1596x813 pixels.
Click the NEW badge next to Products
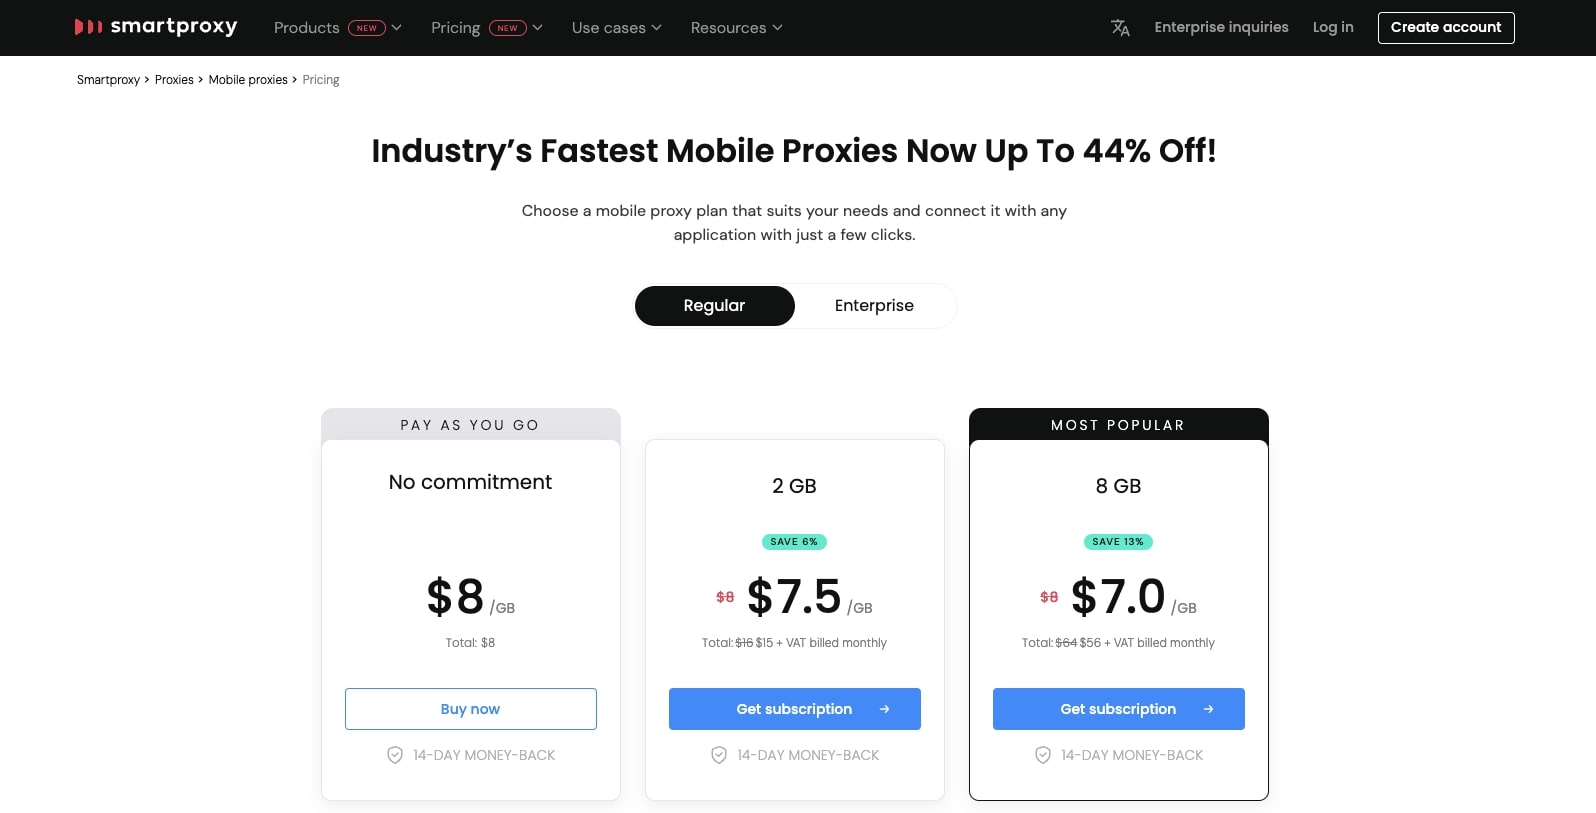click(366, 28)
